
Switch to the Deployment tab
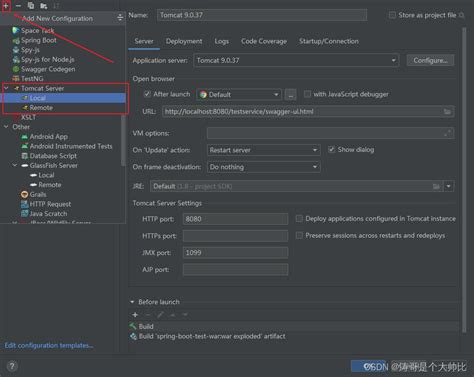pos(184,41)
